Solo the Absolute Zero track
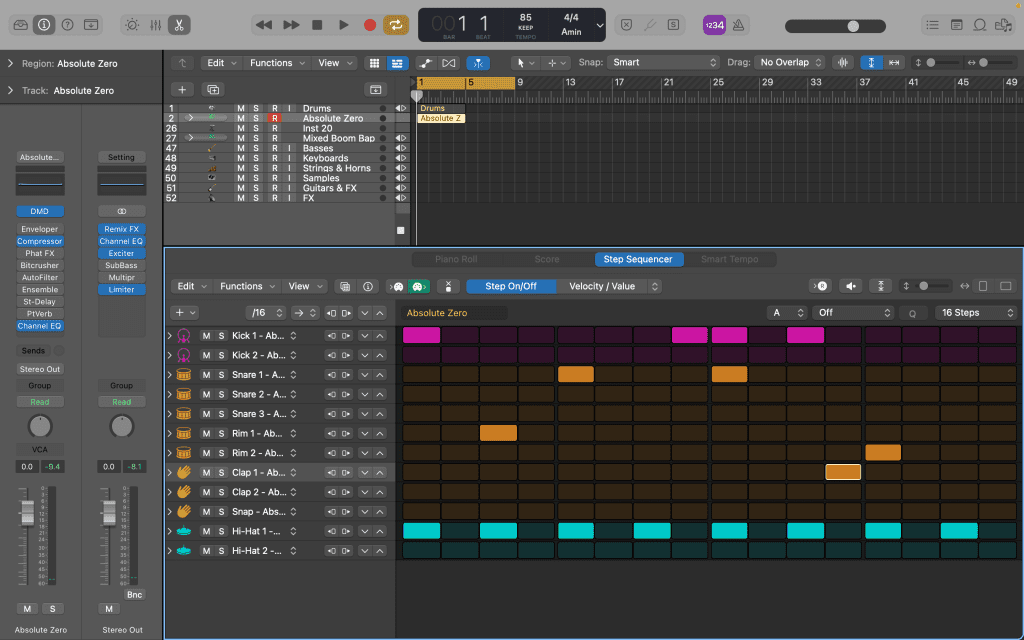This screenshot has height=640, width=1024. pyautogui.click(x=256, y=118)
